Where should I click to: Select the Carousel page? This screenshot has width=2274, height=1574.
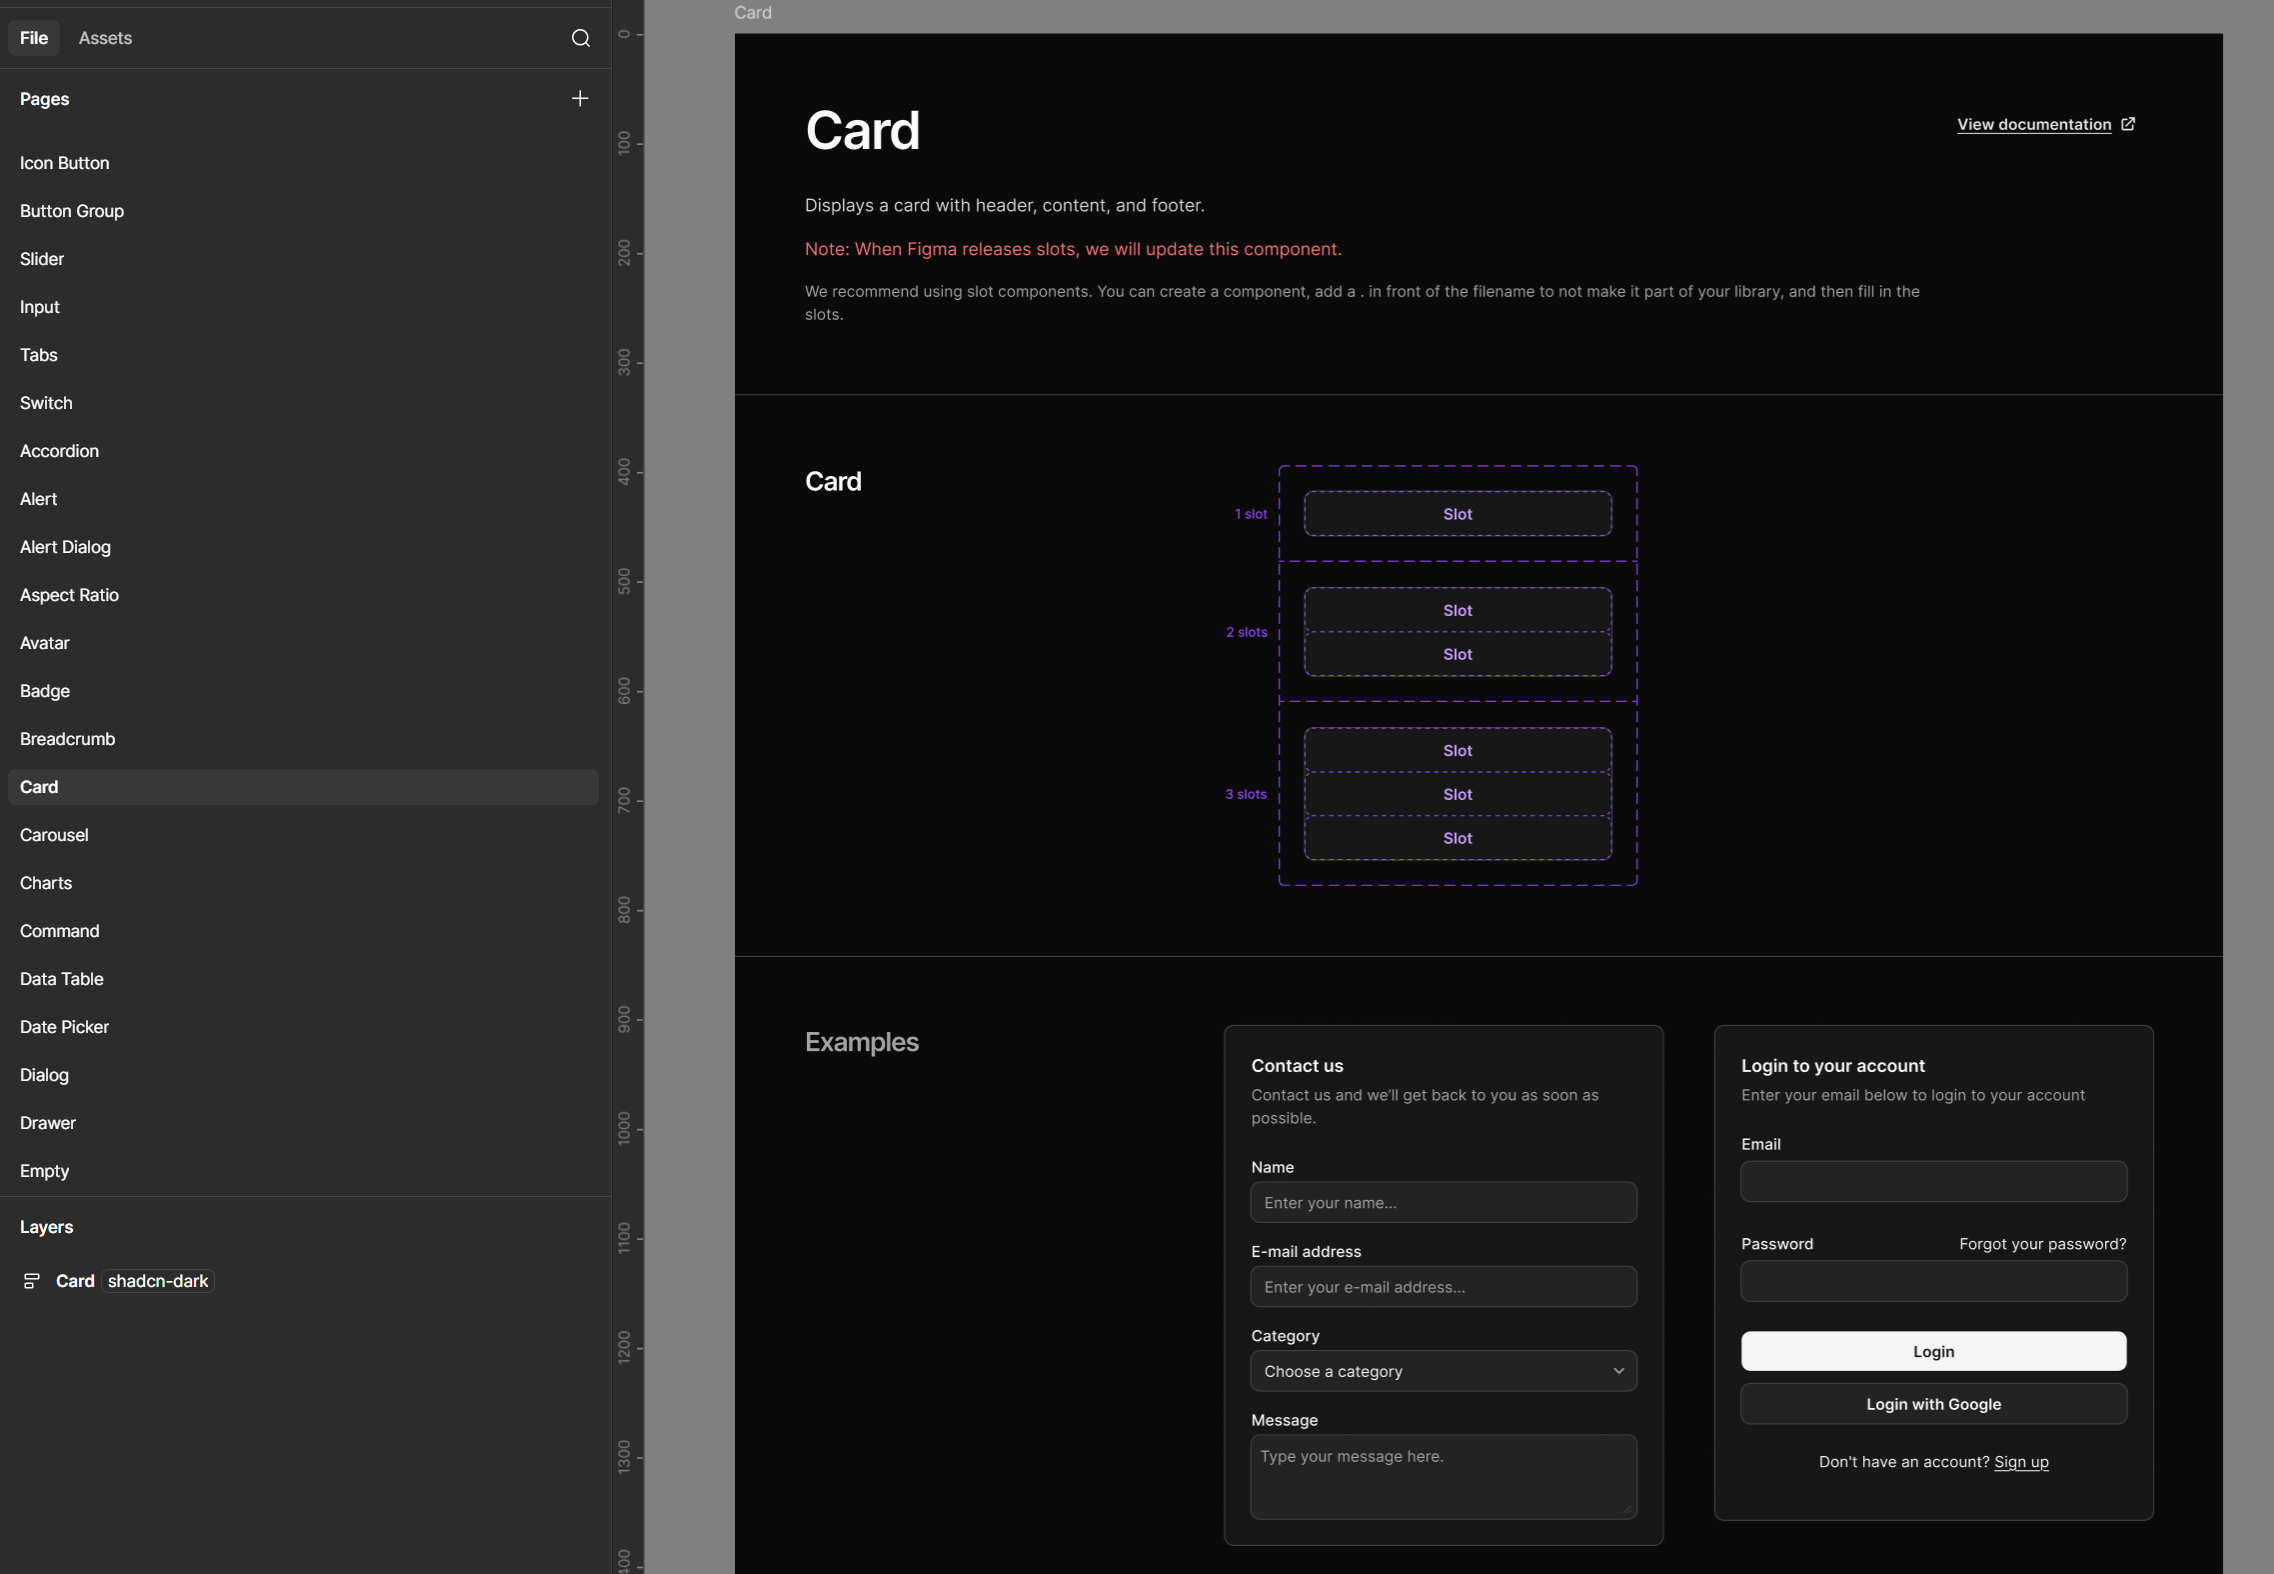[x=54, y=834]
